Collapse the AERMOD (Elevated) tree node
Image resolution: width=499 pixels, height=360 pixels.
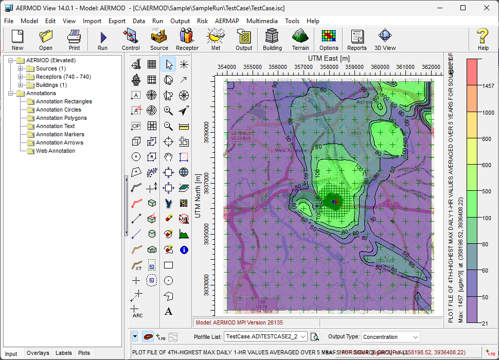click(x=11, y=60)
